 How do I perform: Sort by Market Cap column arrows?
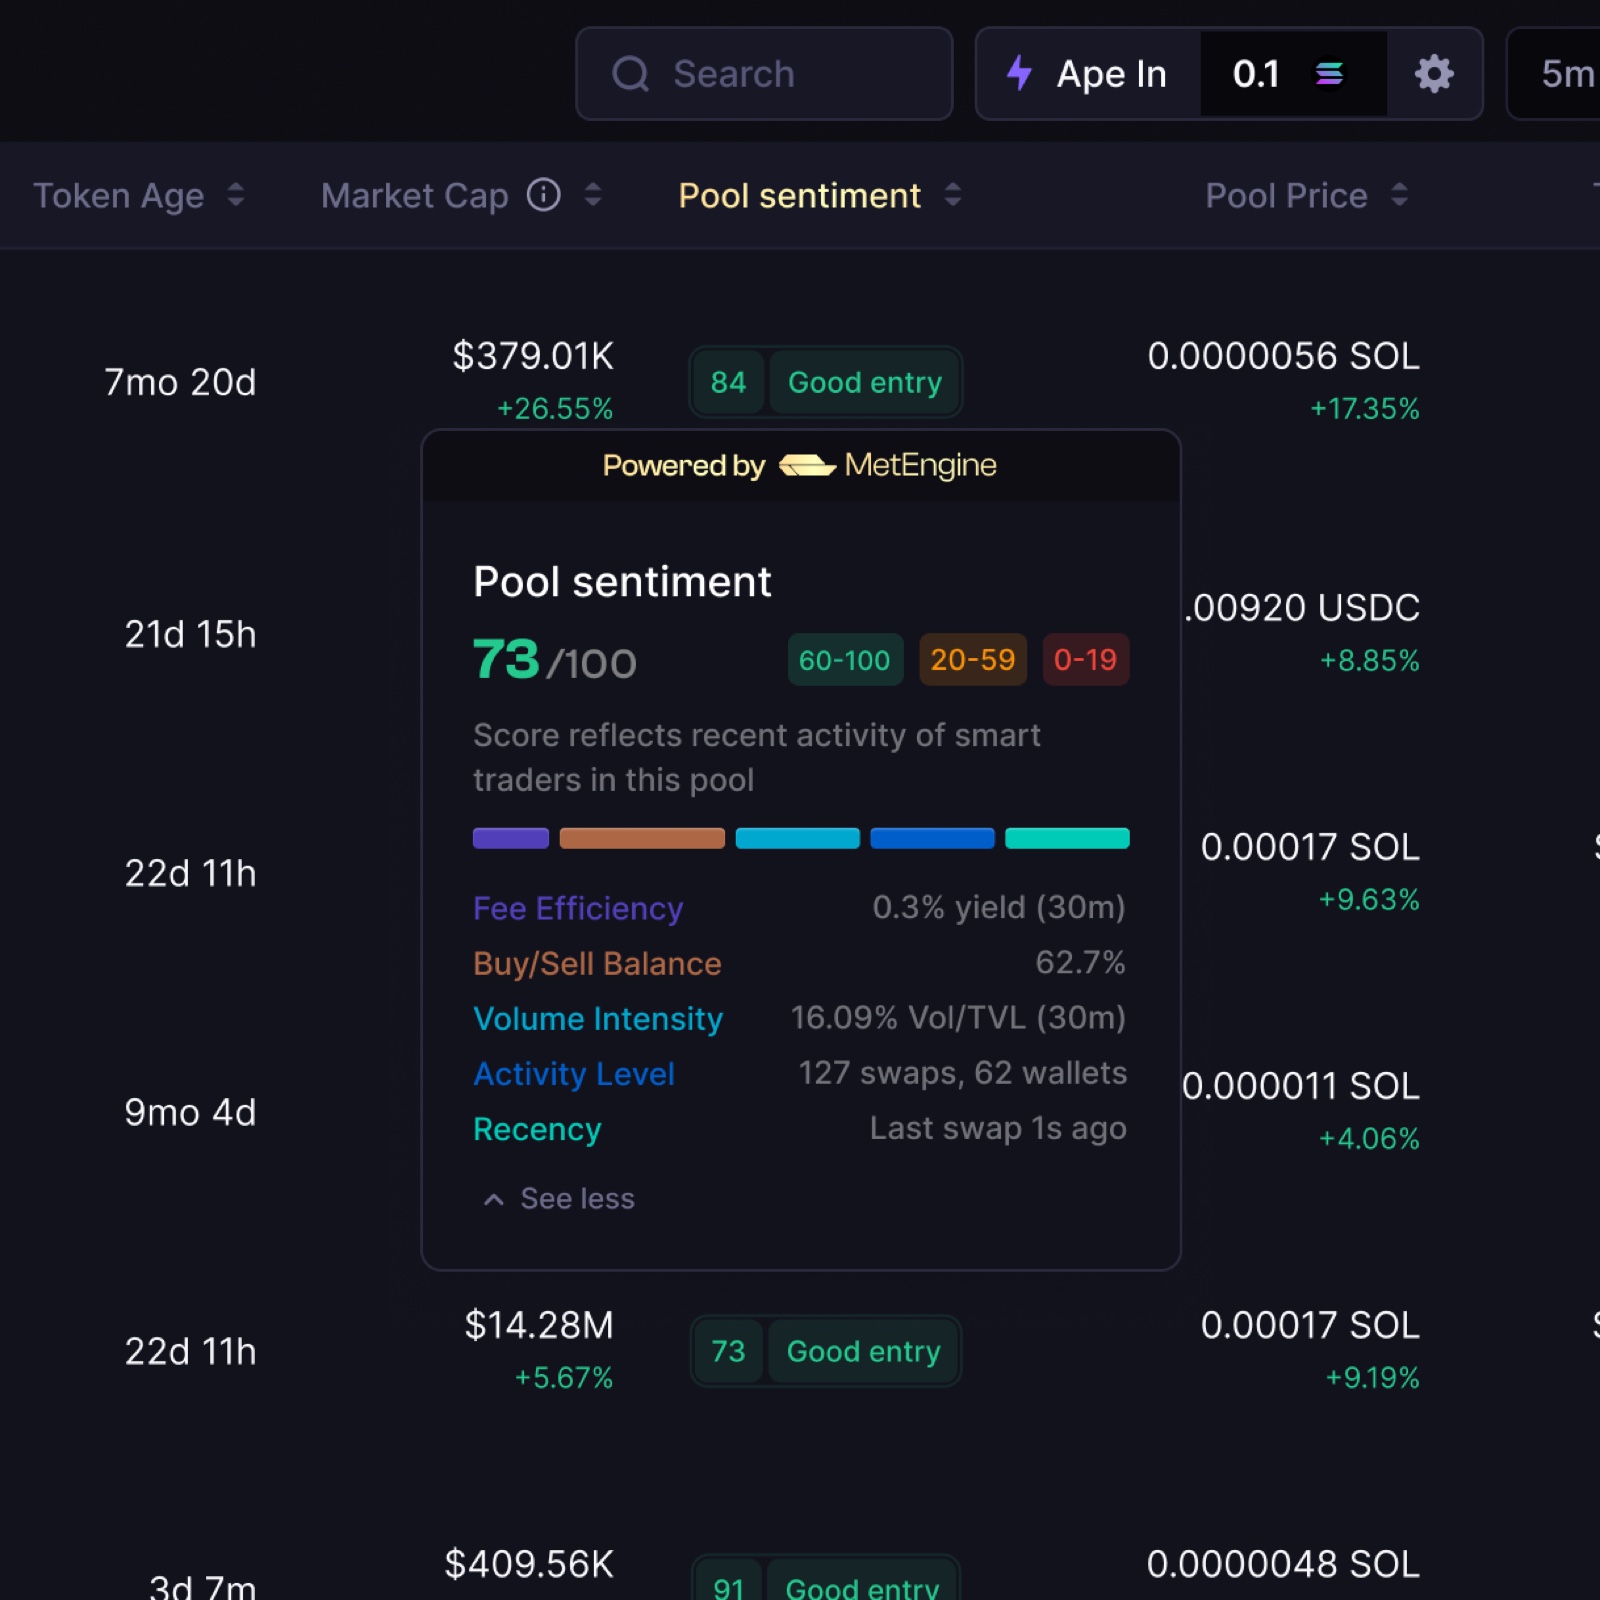click(592, 195)
